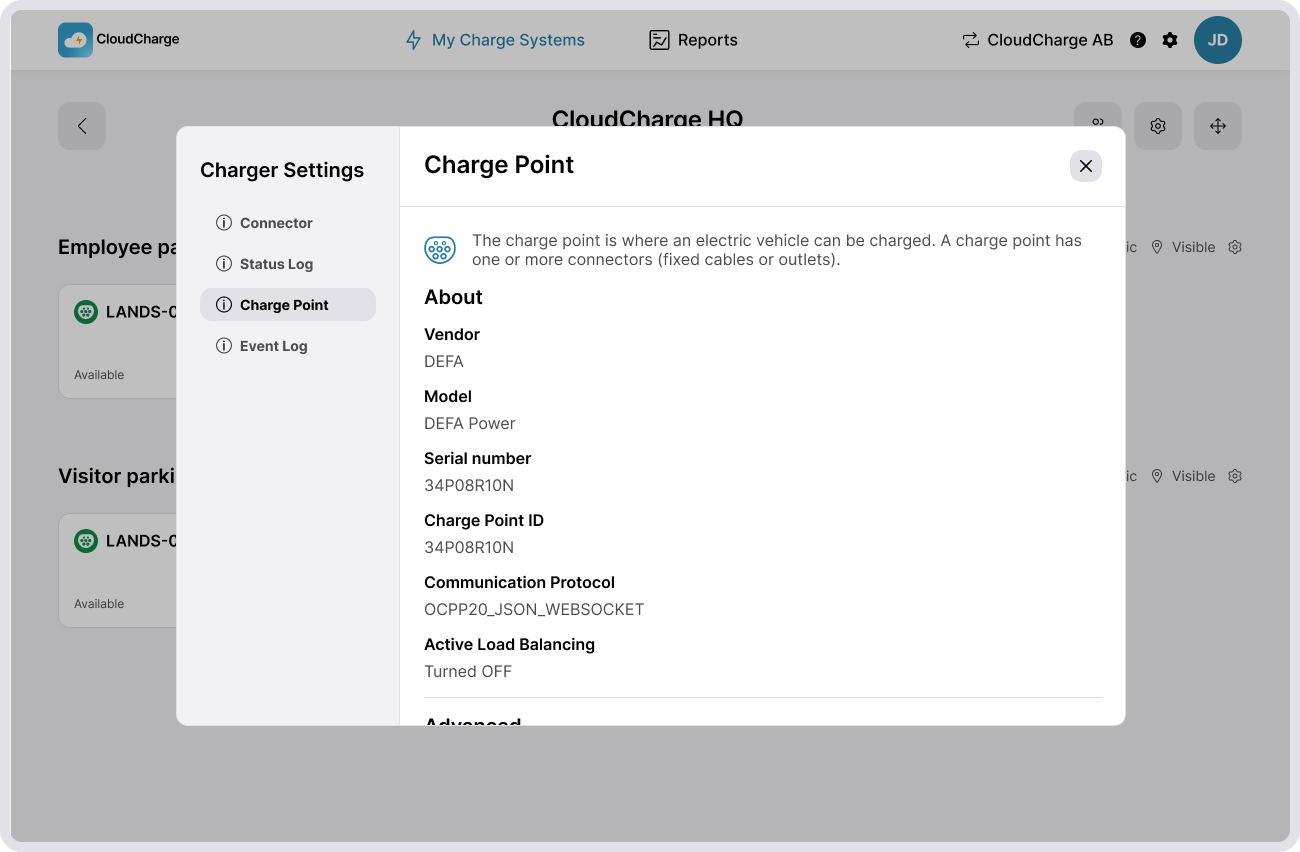Open the JD user avatar
Viewport: 1300px width, 852px height.
(1218, 40)
